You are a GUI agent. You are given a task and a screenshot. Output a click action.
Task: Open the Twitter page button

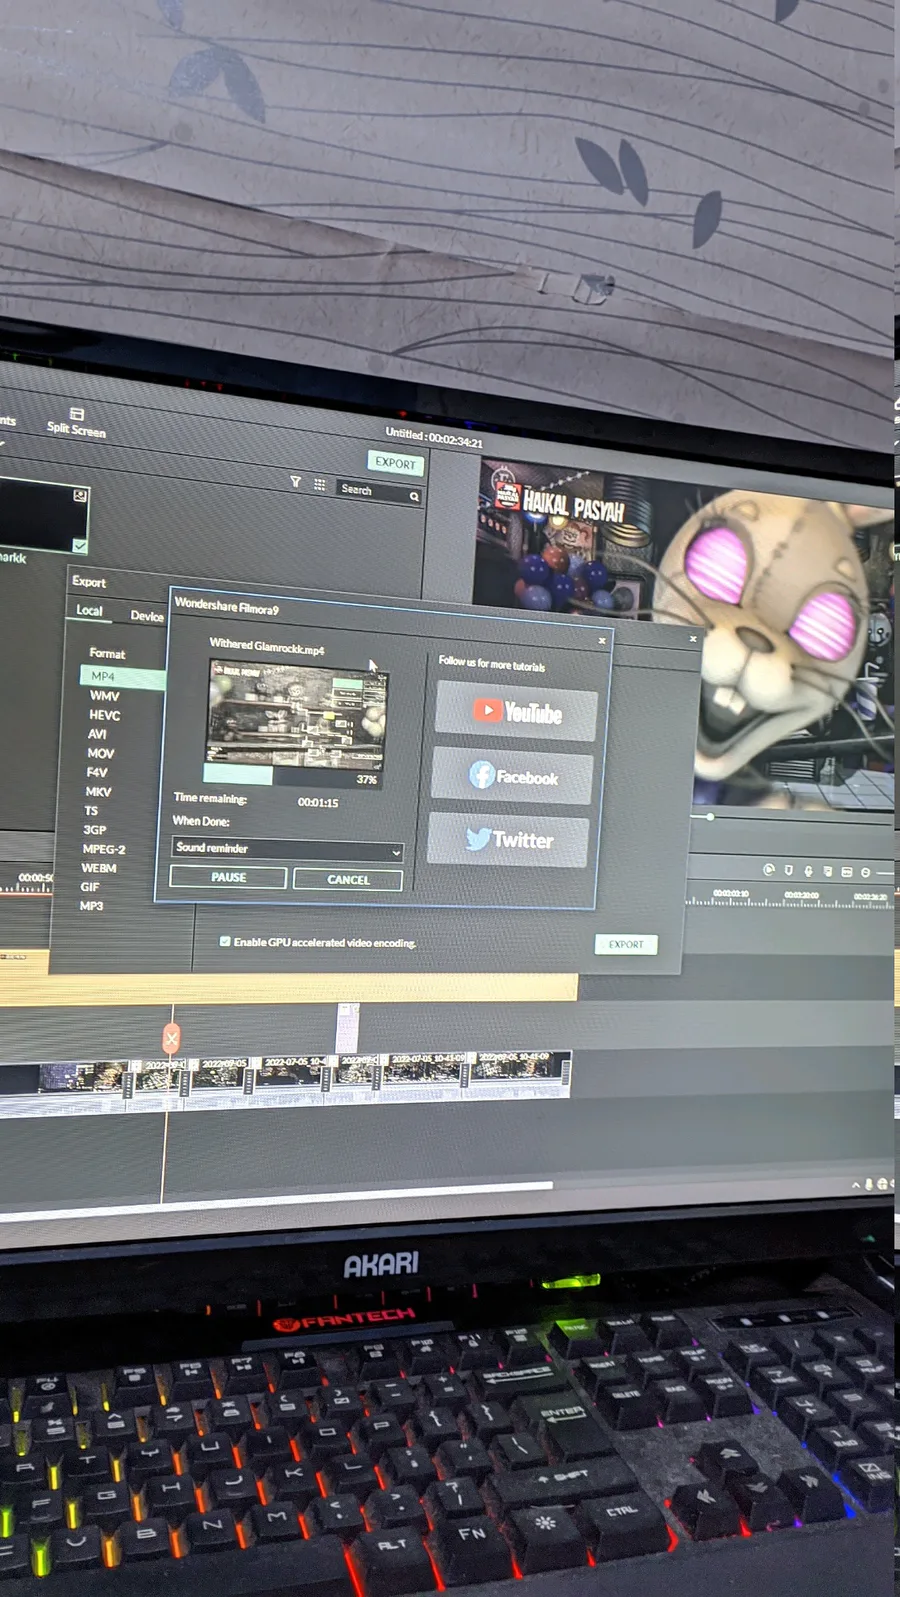(508, 840)
